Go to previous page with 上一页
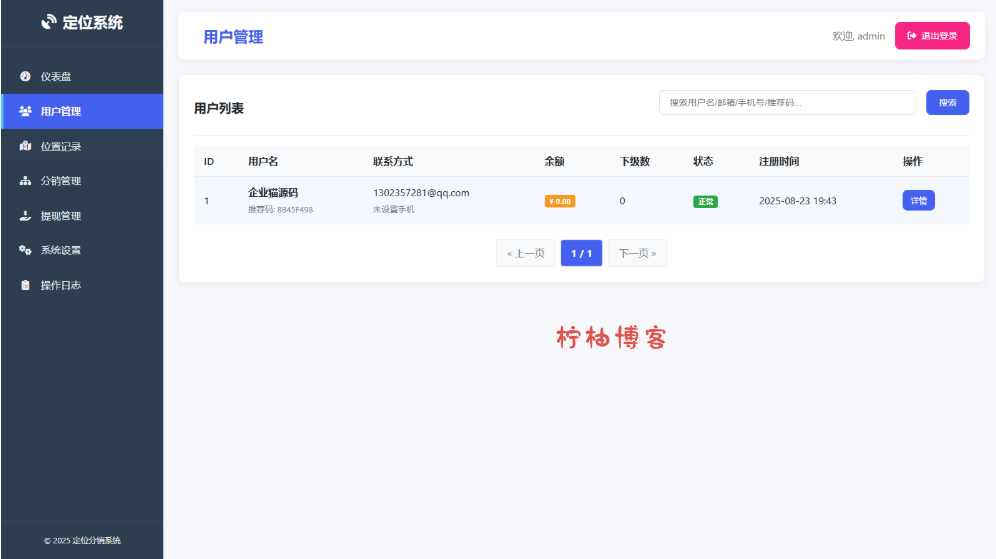 (x=525, y=254)
